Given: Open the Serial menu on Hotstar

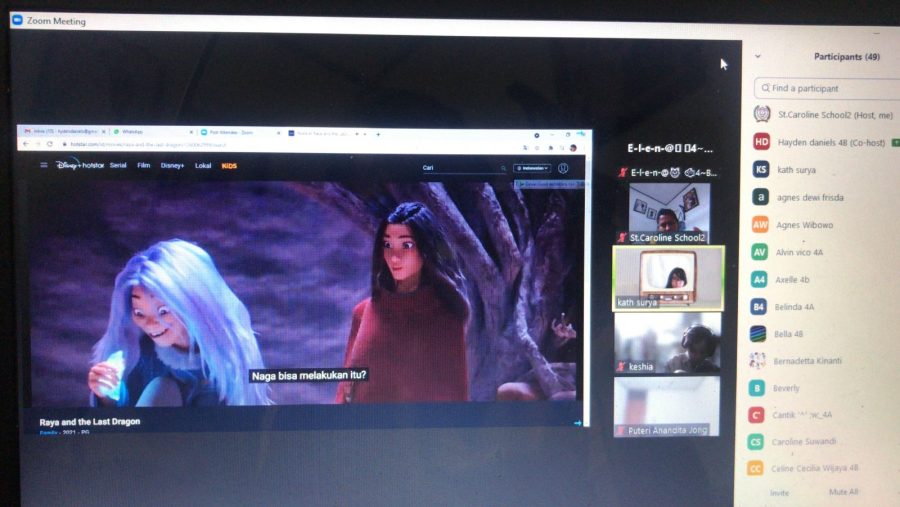Looking at the screenshot, I should pyautogui.click(x=118, y=165).
